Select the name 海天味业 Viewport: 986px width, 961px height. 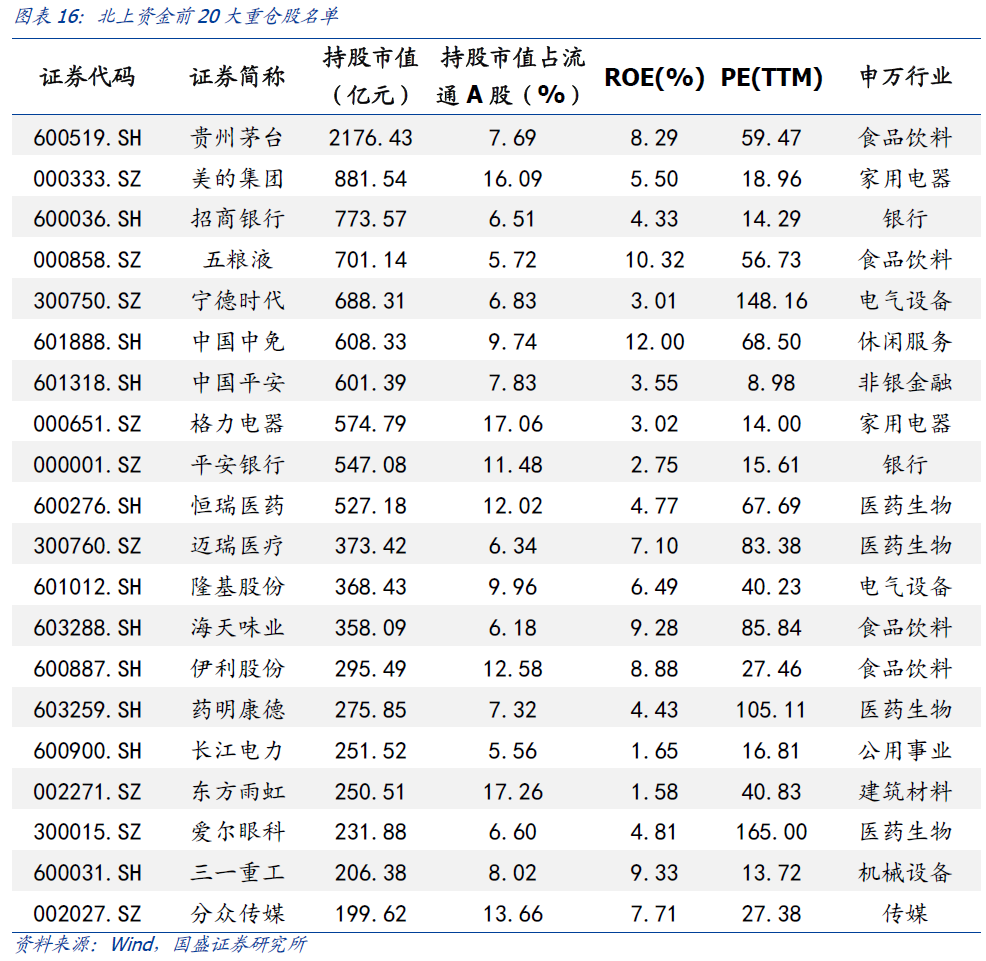[238, 628]
